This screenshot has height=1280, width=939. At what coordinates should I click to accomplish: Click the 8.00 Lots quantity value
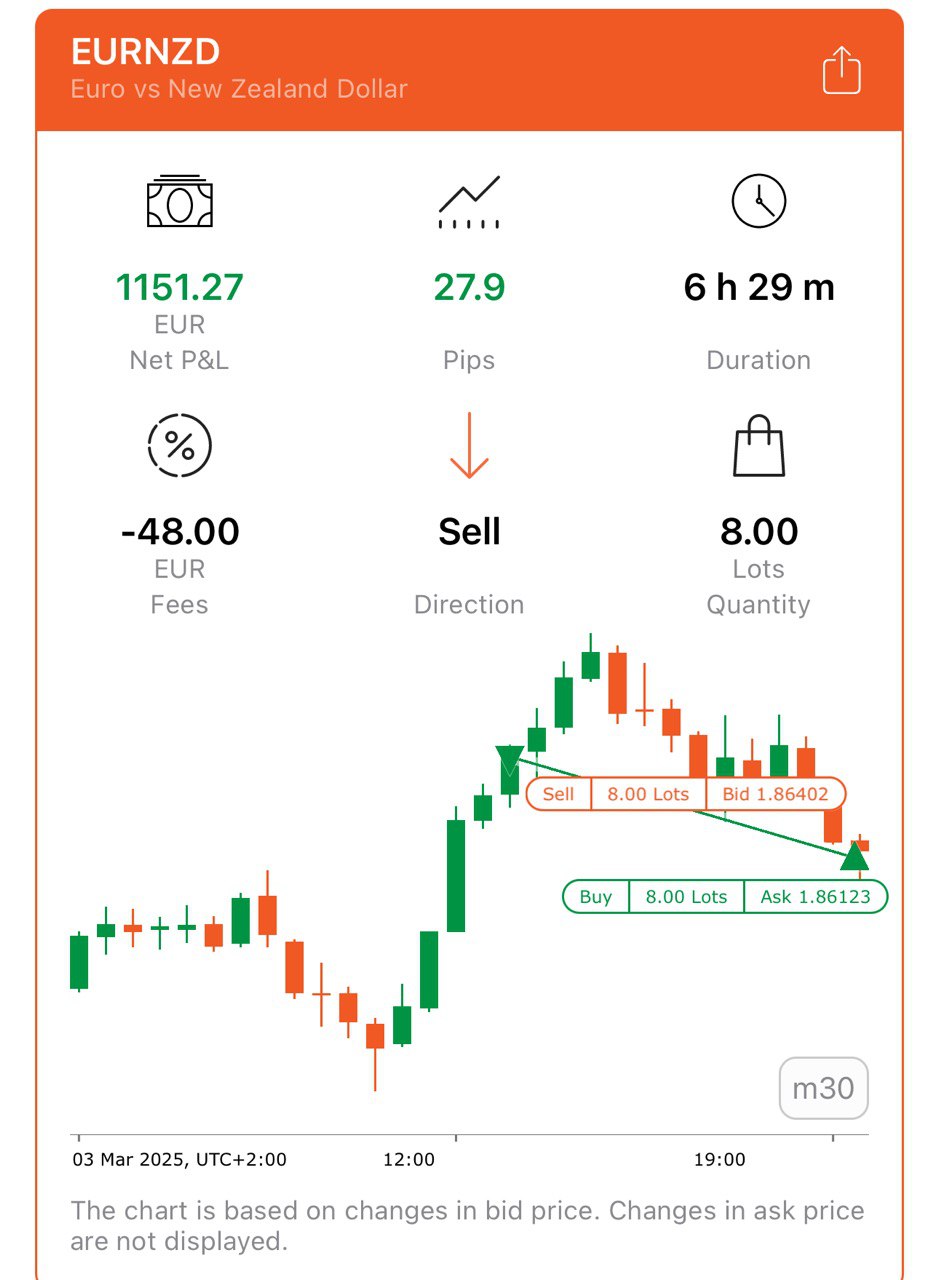pos(759,532)
